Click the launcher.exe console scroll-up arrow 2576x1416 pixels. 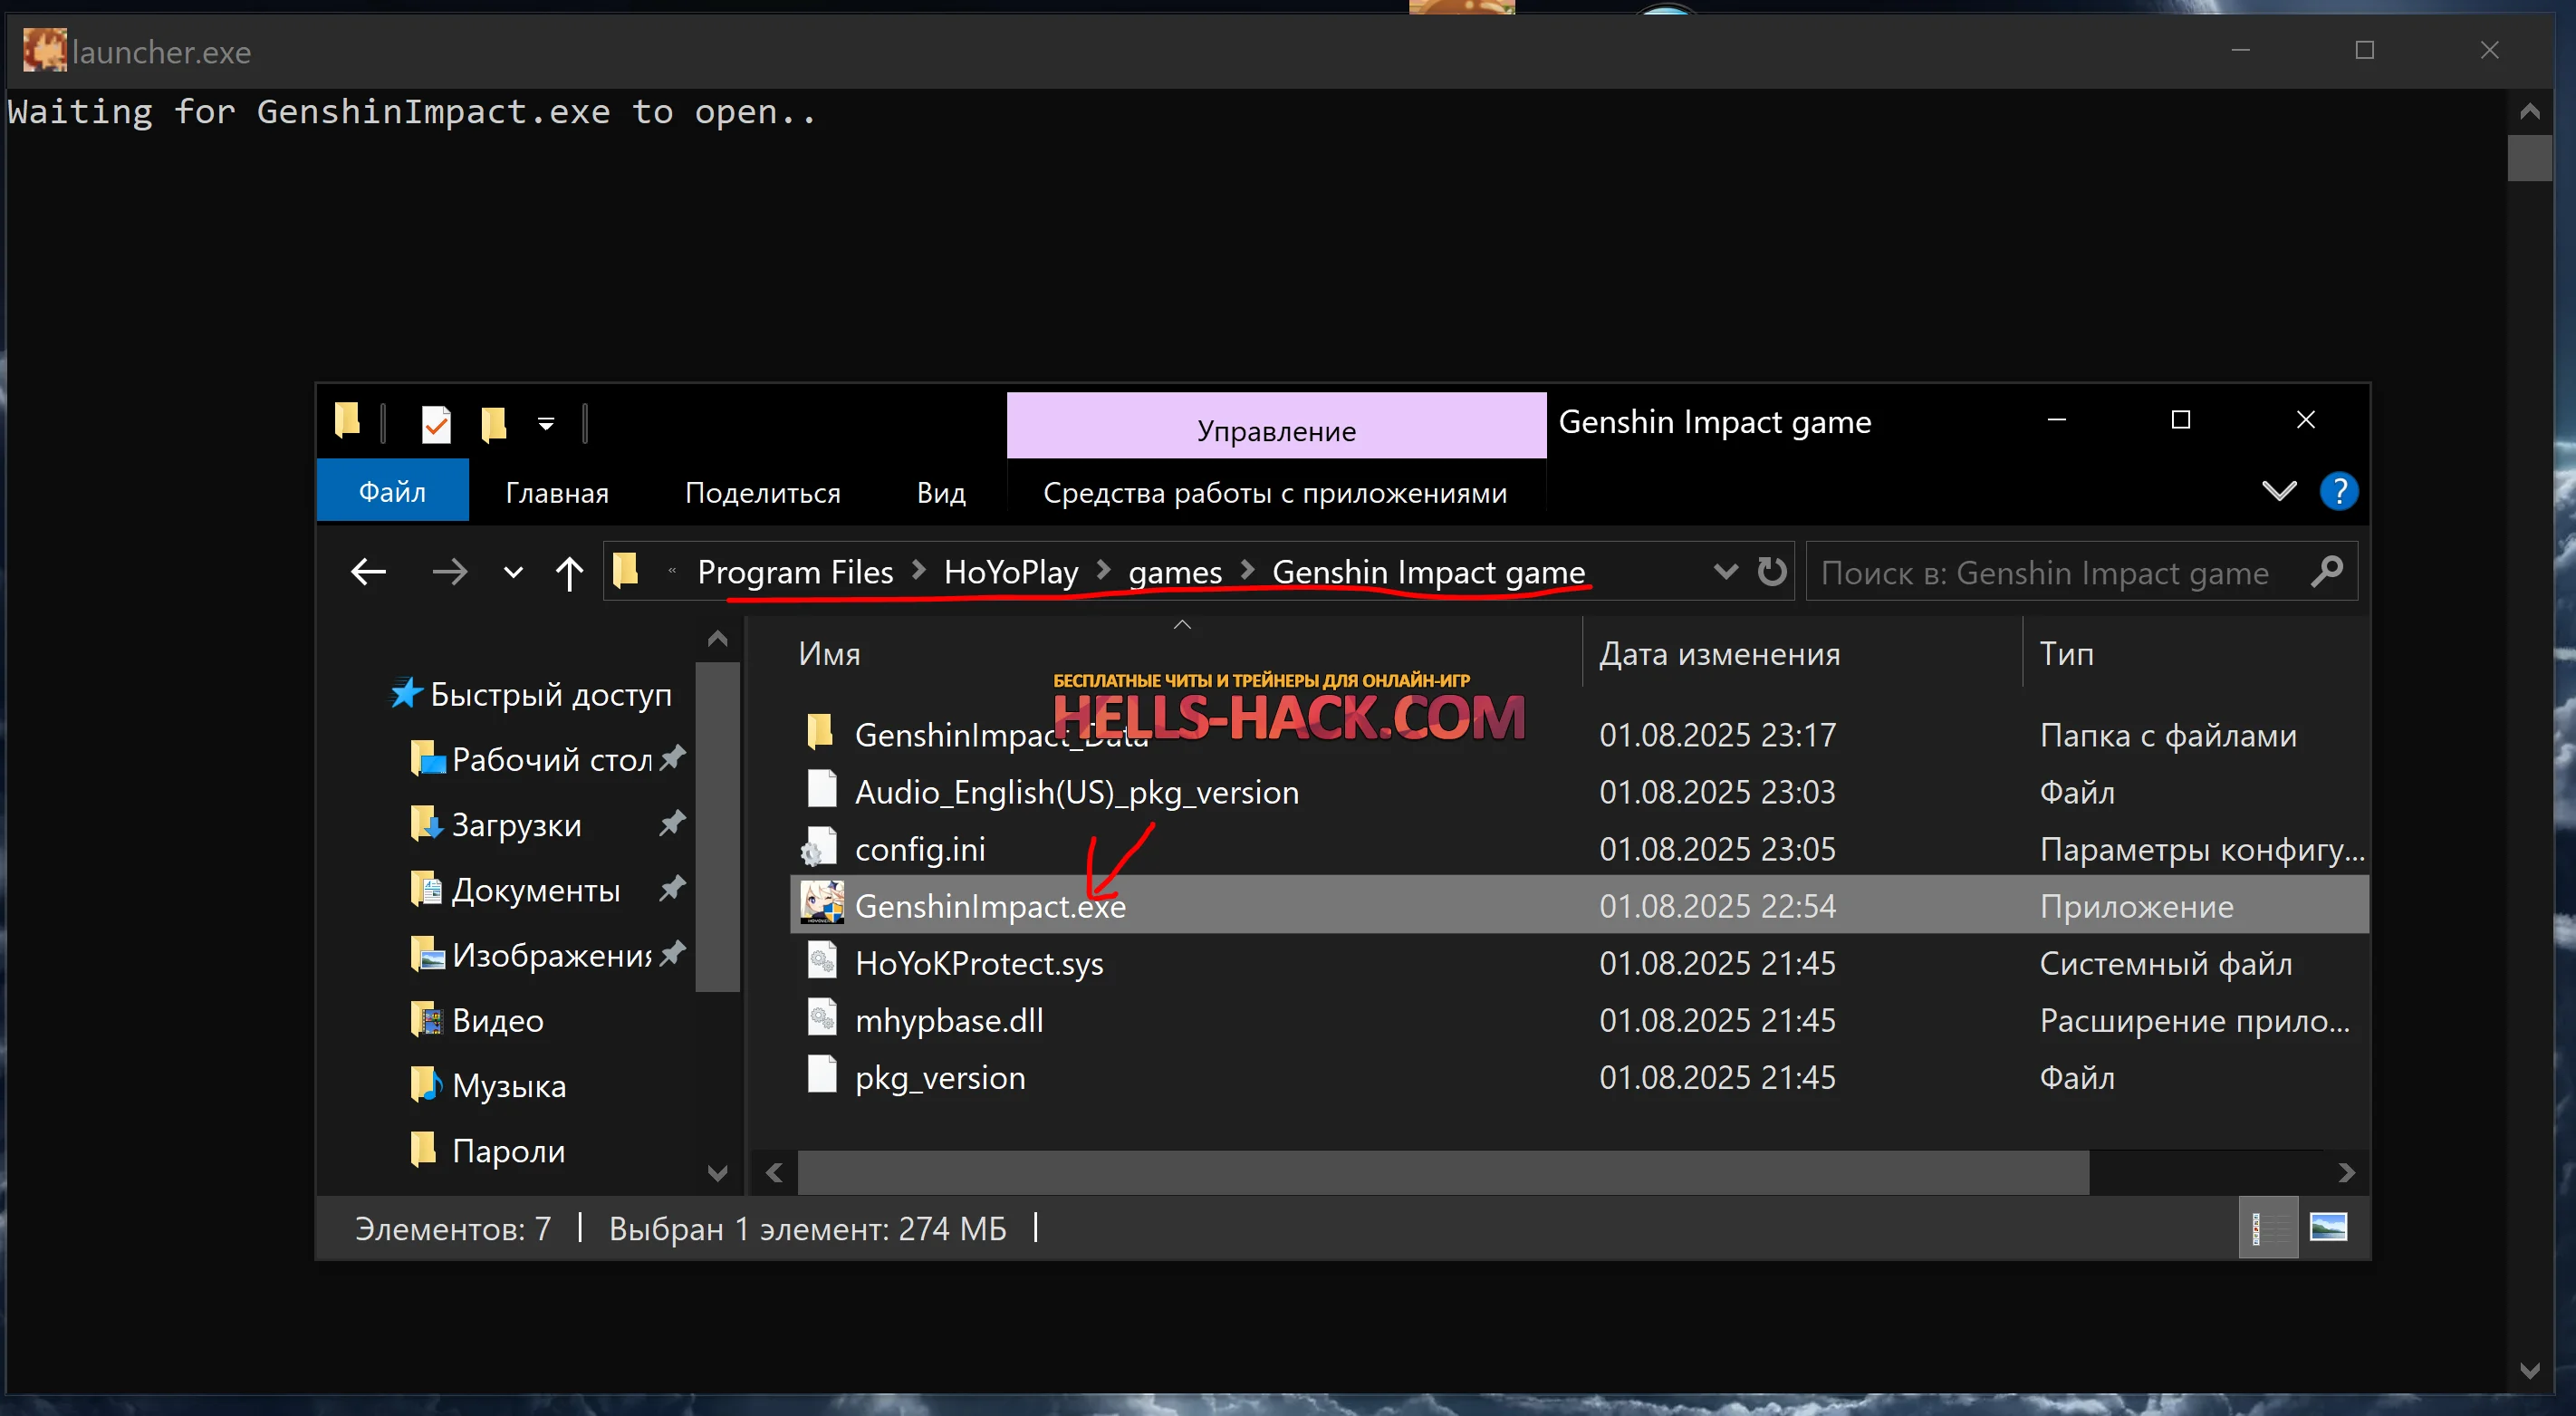pos(2530,111)
